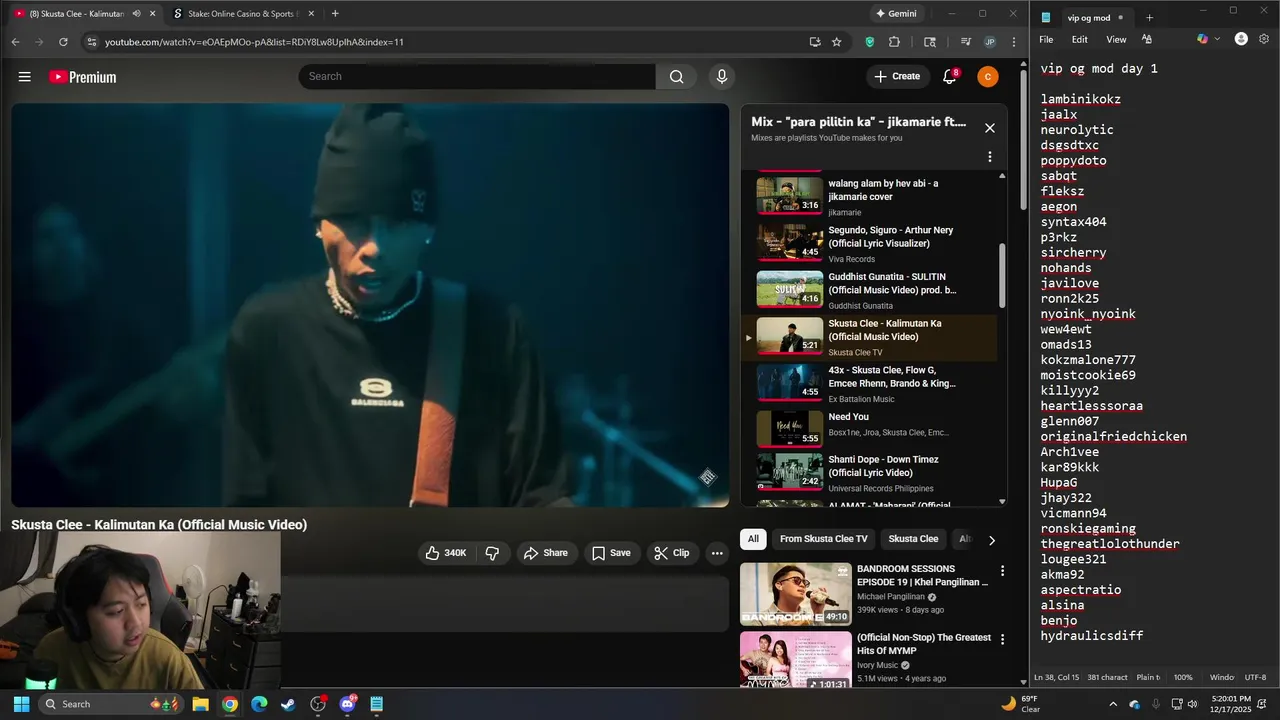The height and width of the screenshot is (720, 1280).
Task: Select the 'All' filter chip
Action: [x=753, y=539]
